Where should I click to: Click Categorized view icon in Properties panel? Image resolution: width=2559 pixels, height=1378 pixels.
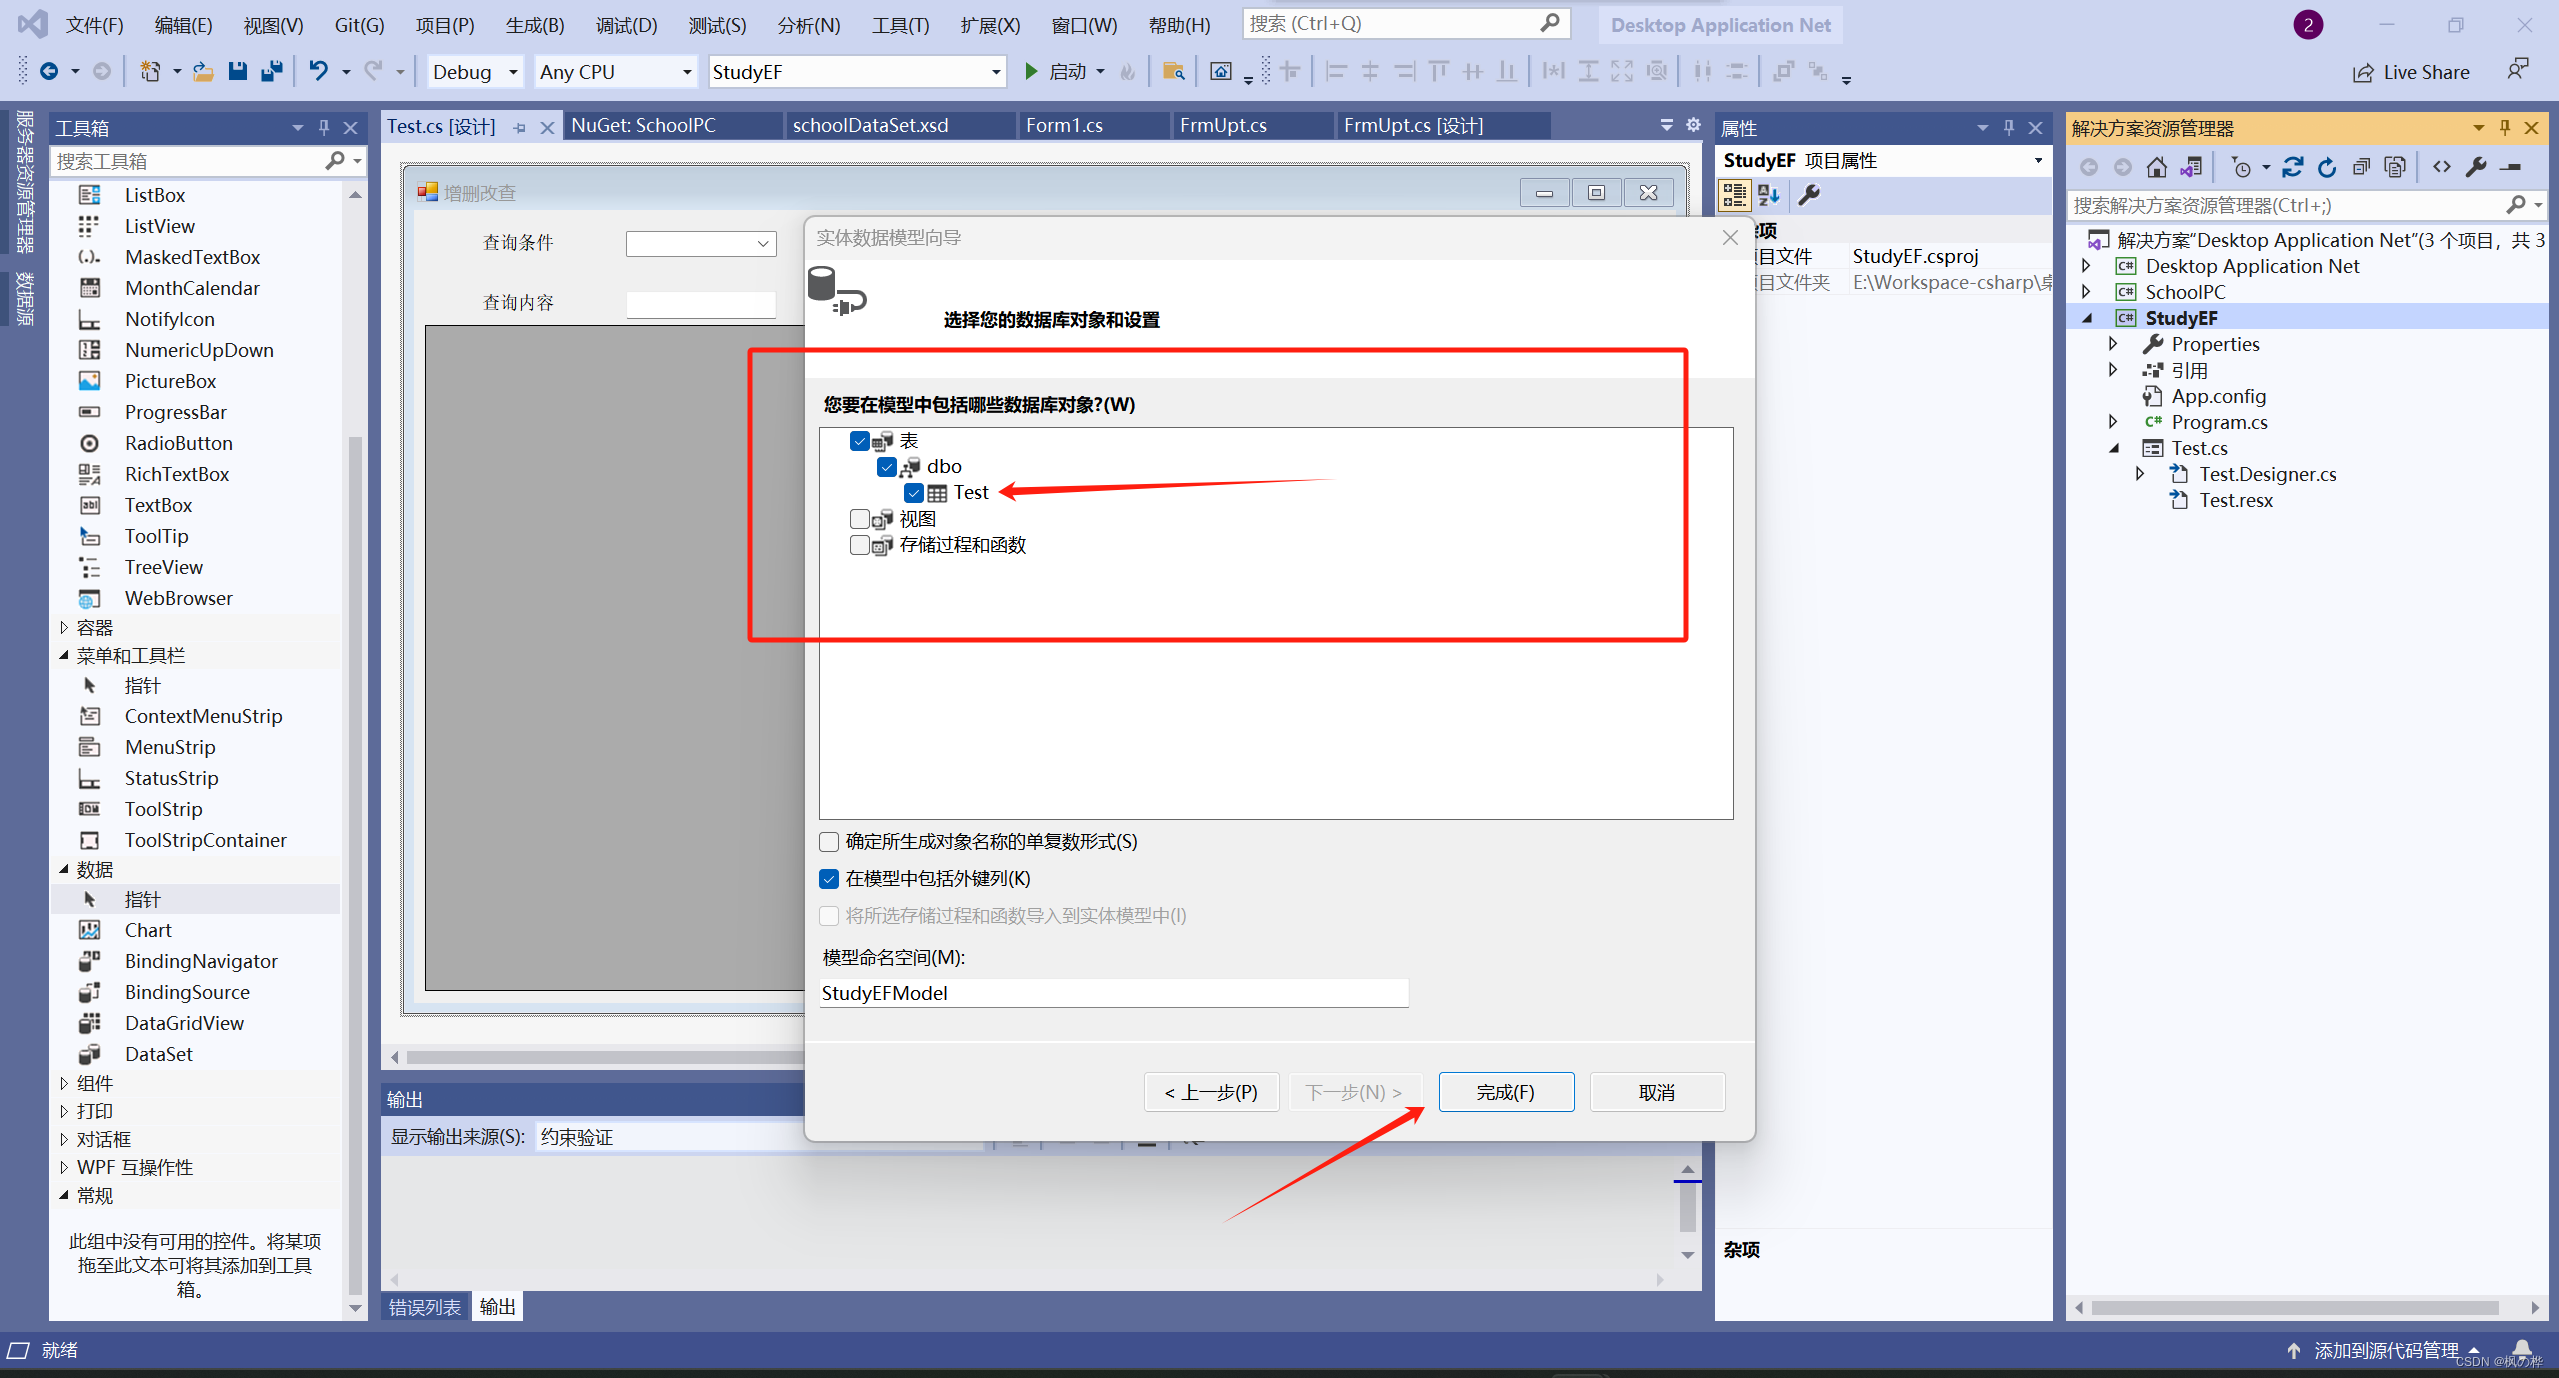pos(1734,195)
